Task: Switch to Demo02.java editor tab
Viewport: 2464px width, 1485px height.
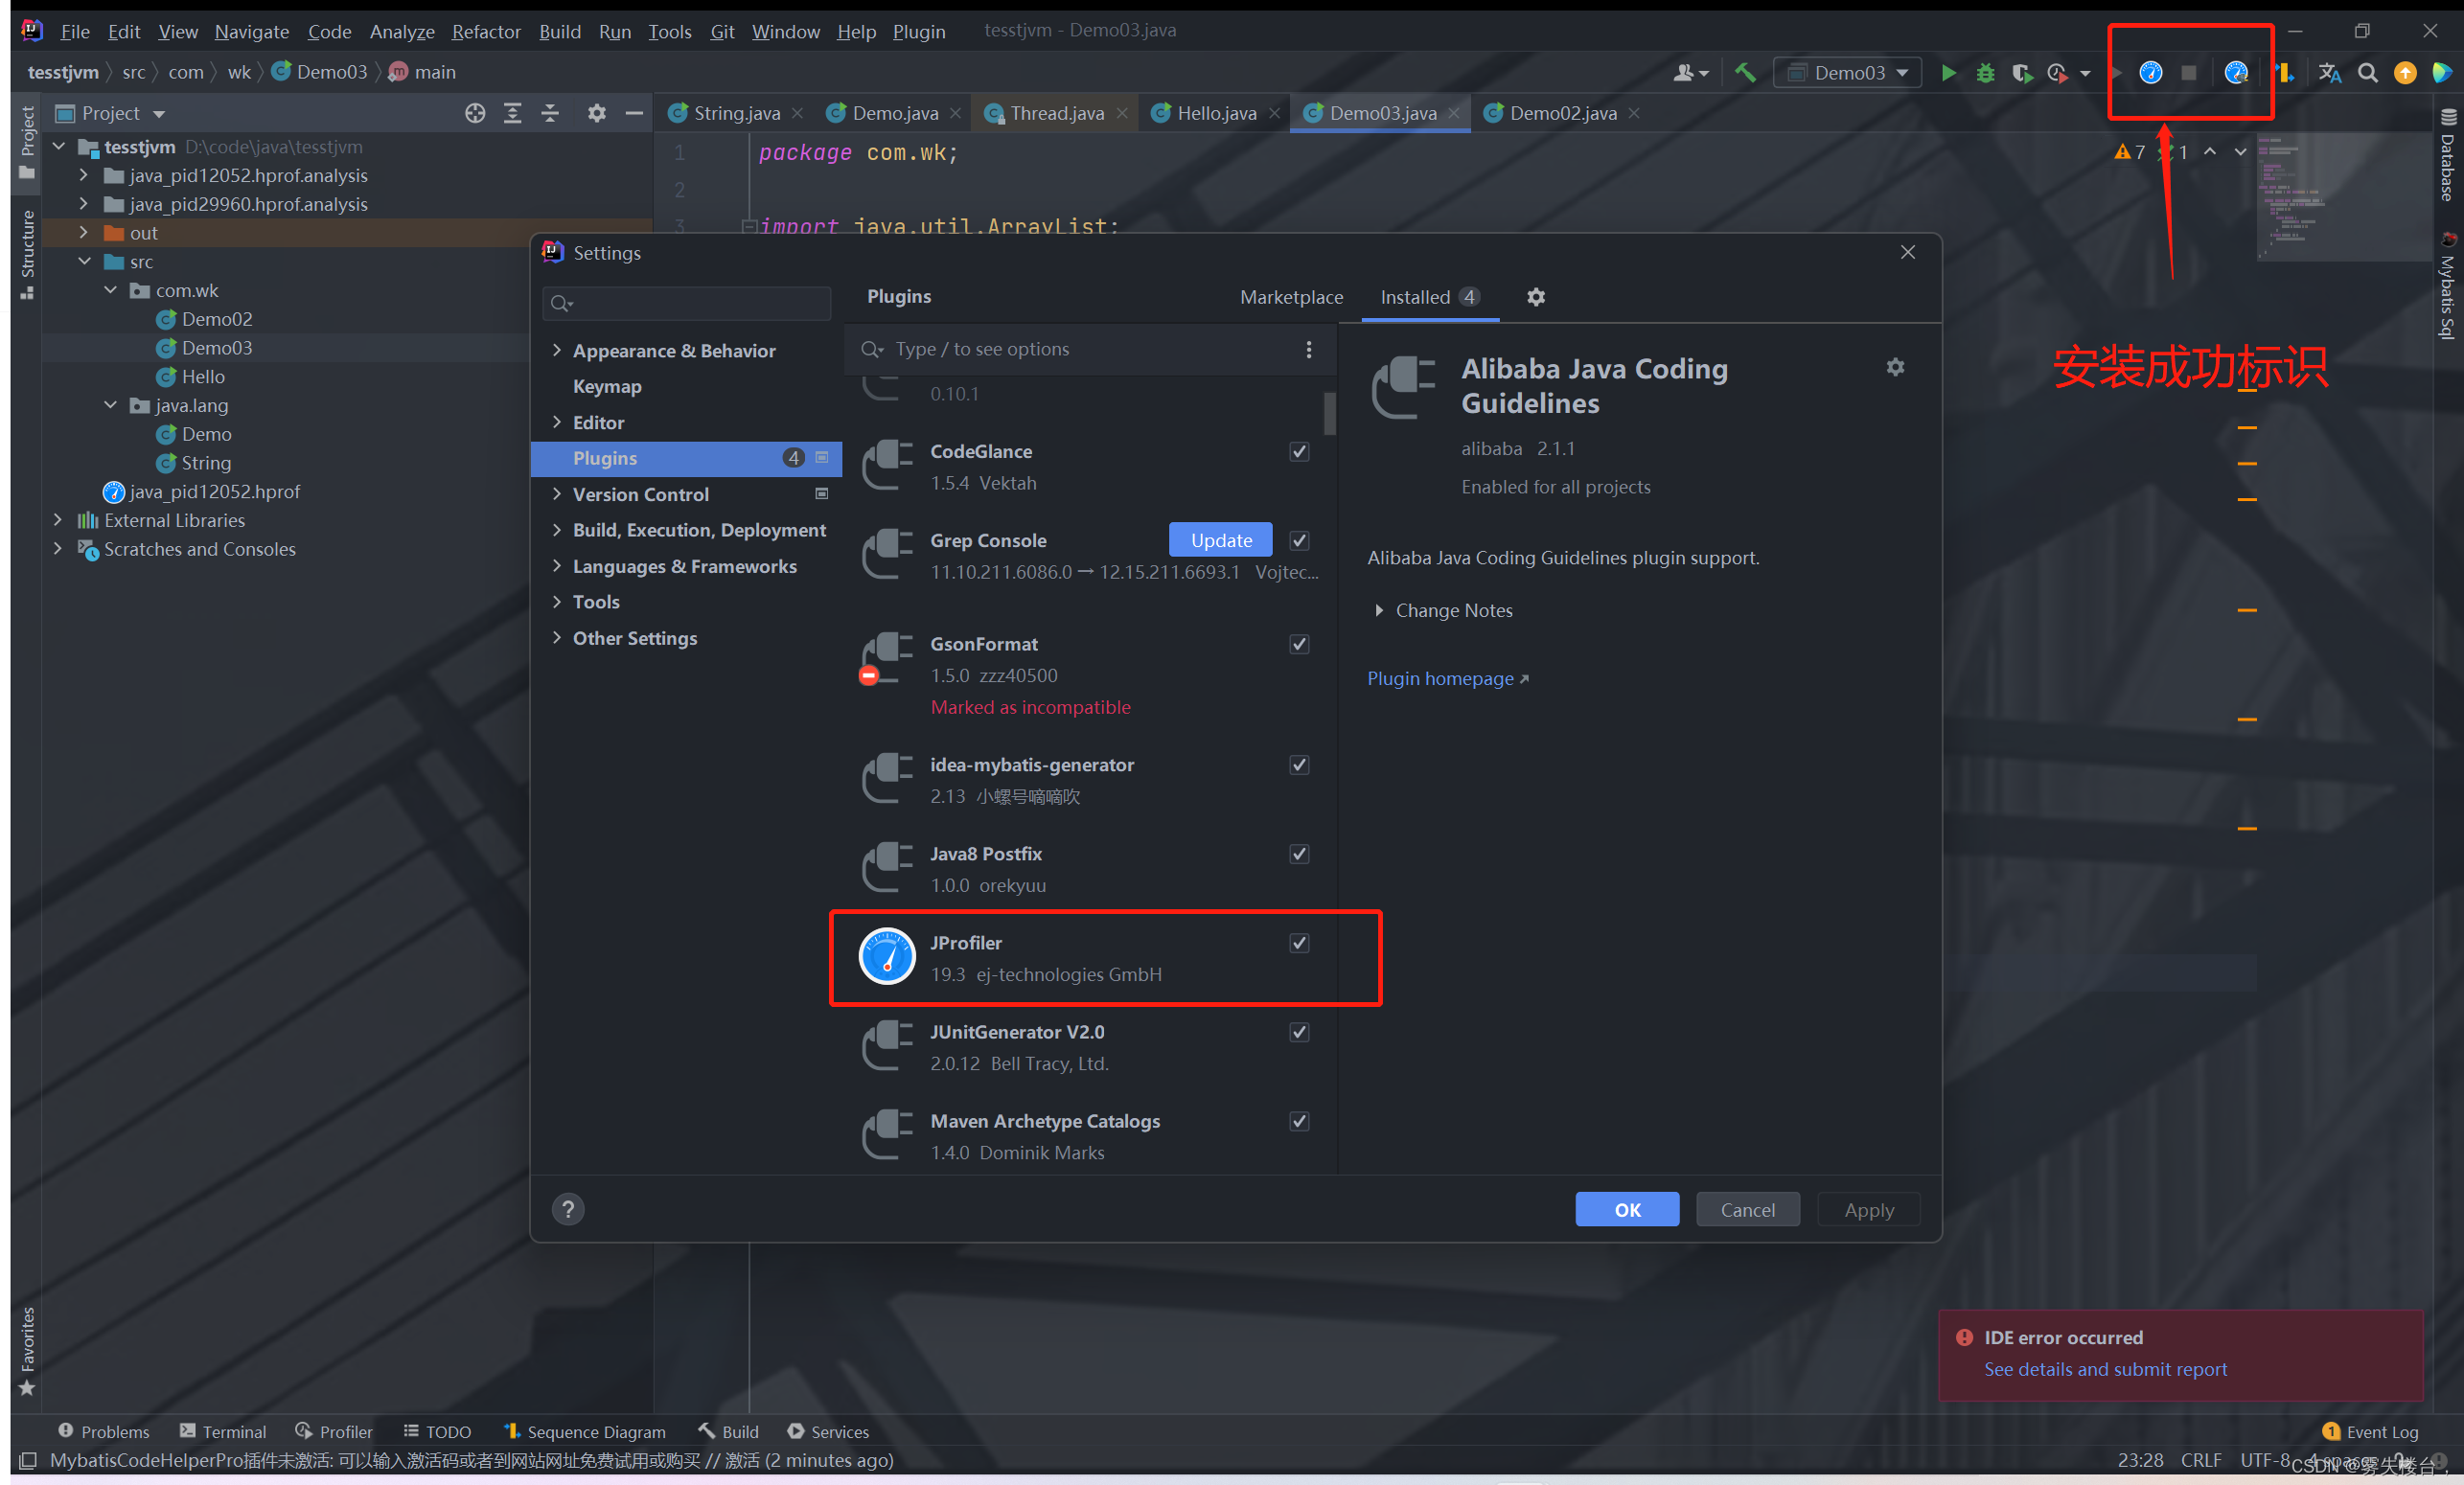Action: click(x=1562, y=113)
